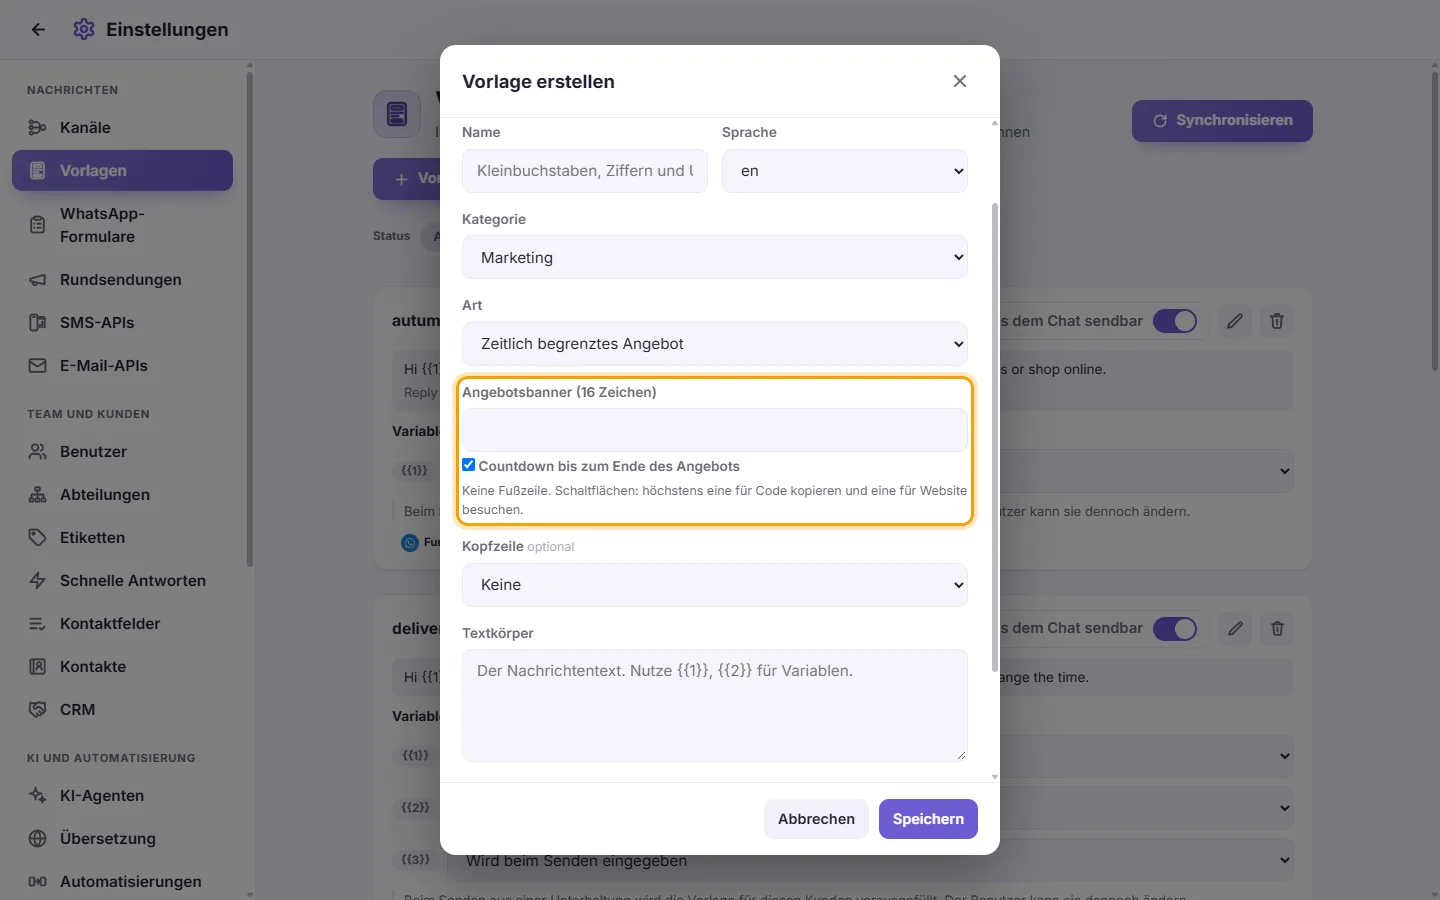Image resolution: width=1440 pixels, height=900 pixels.
Task: Select Vorlagen in the sidebar menu
Action: (122, 171)
